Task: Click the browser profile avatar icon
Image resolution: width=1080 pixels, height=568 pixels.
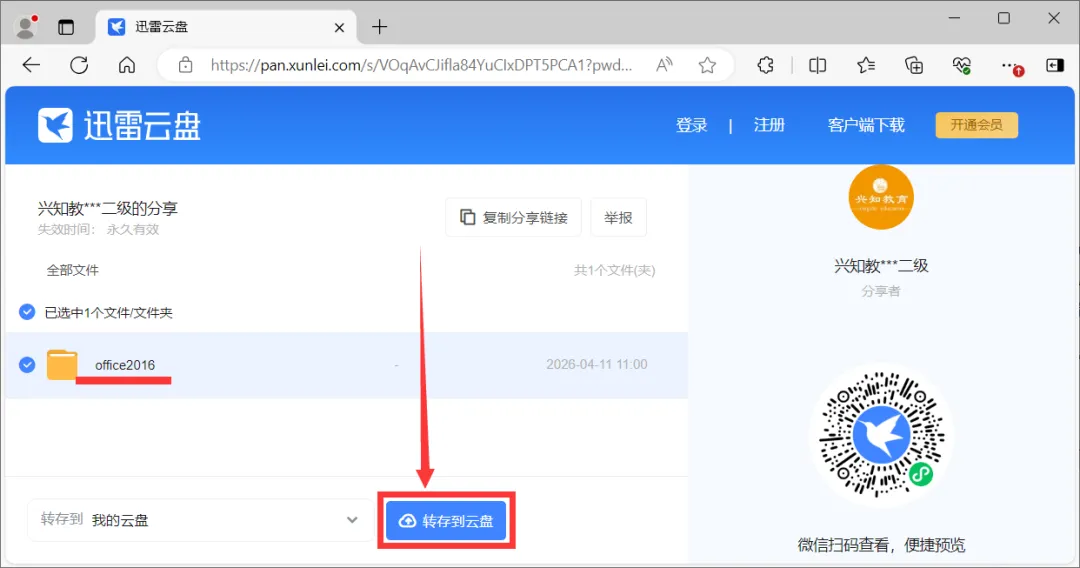Action: pyautogui.click(x=26, y=26)
